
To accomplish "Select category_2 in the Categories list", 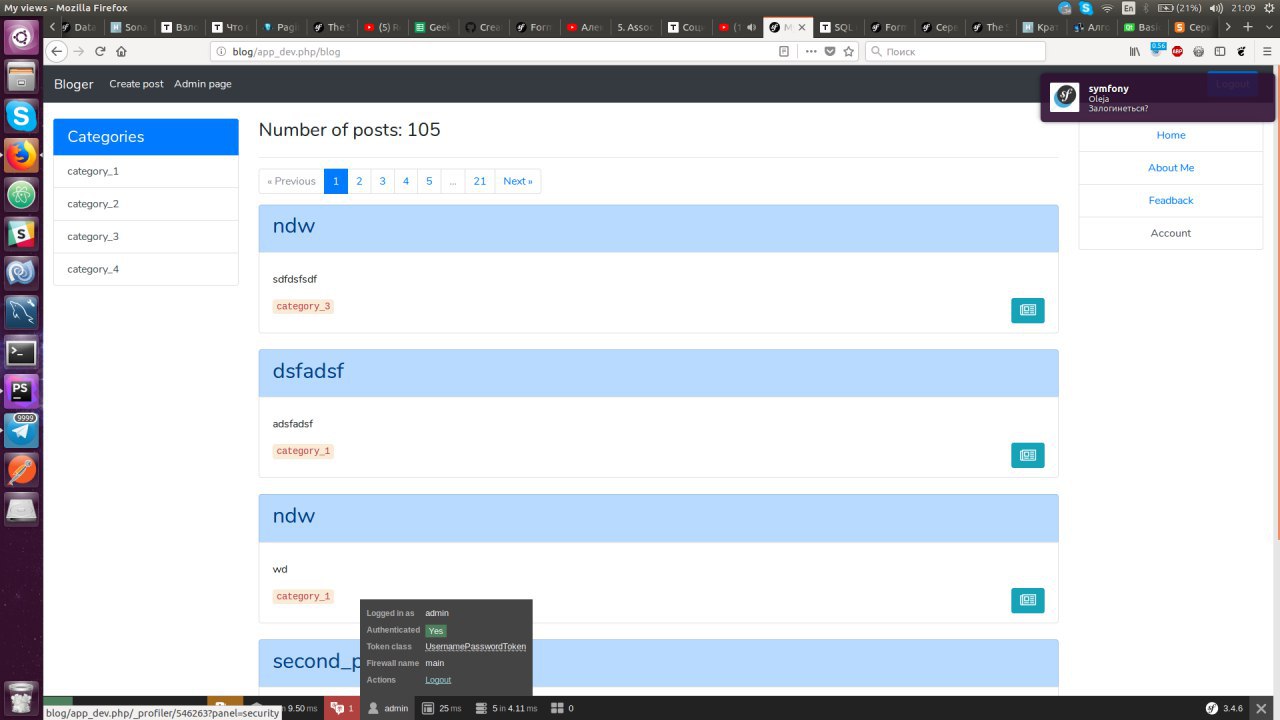I will (x=146, y=204).
